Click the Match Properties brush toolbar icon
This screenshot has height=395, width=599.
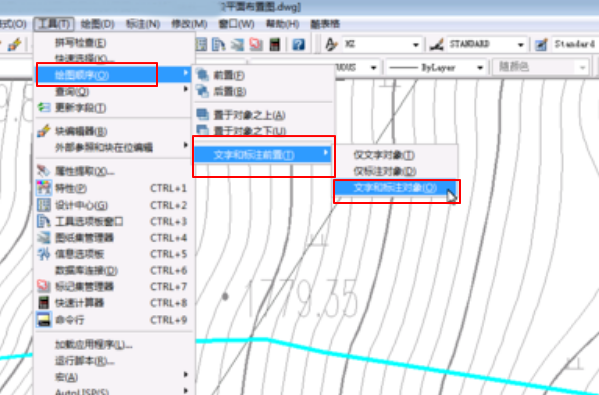coord(15,45)
